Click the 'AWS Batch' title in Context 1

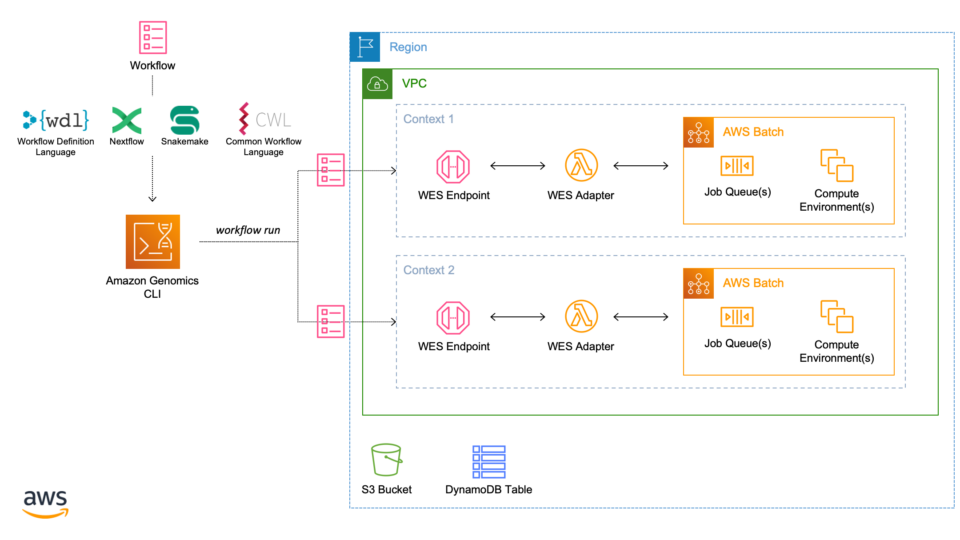click(753, 132)
